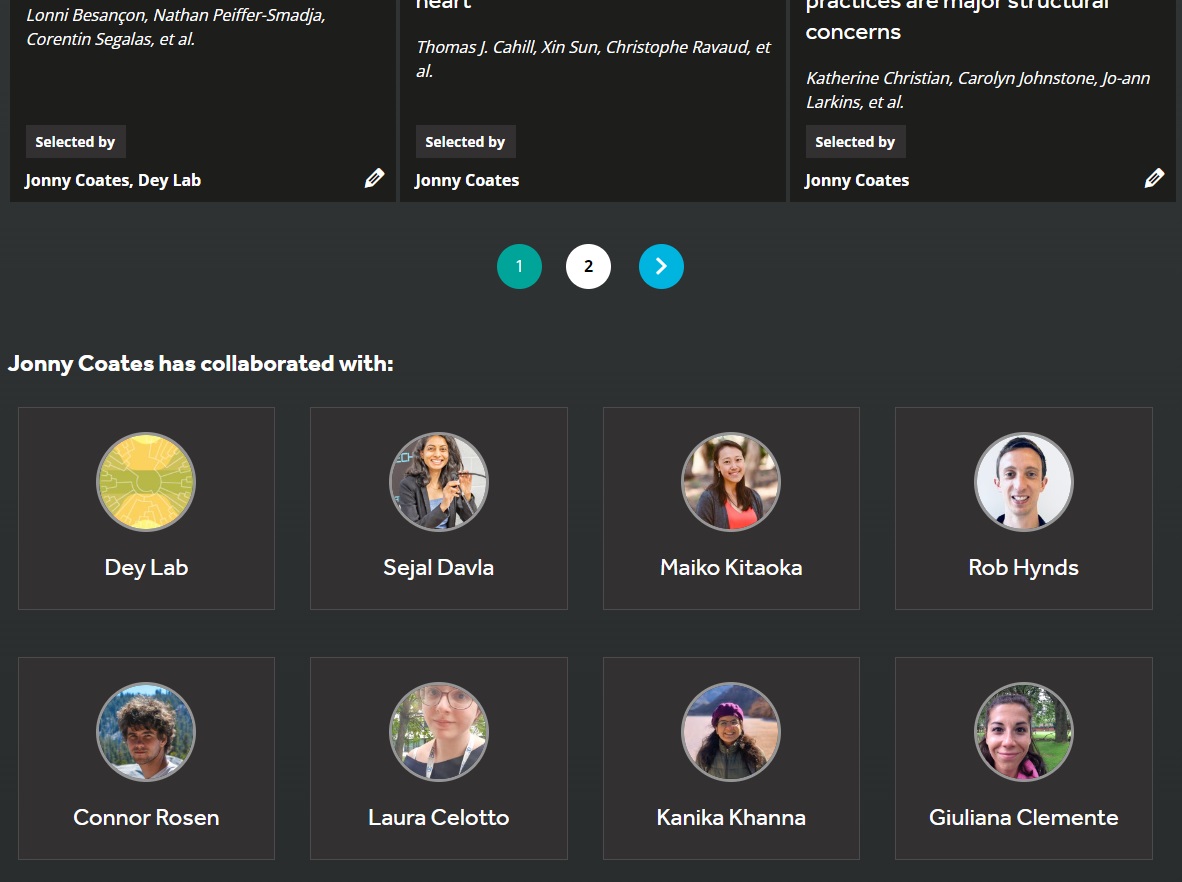The width and height of the screenshot is (1182, 882).
Task: Open the Dey Lab name link
Action: 146,568
